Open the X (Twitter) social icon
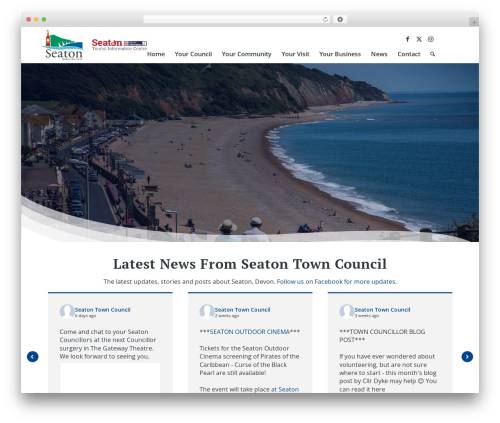 [x=419, y=39]
